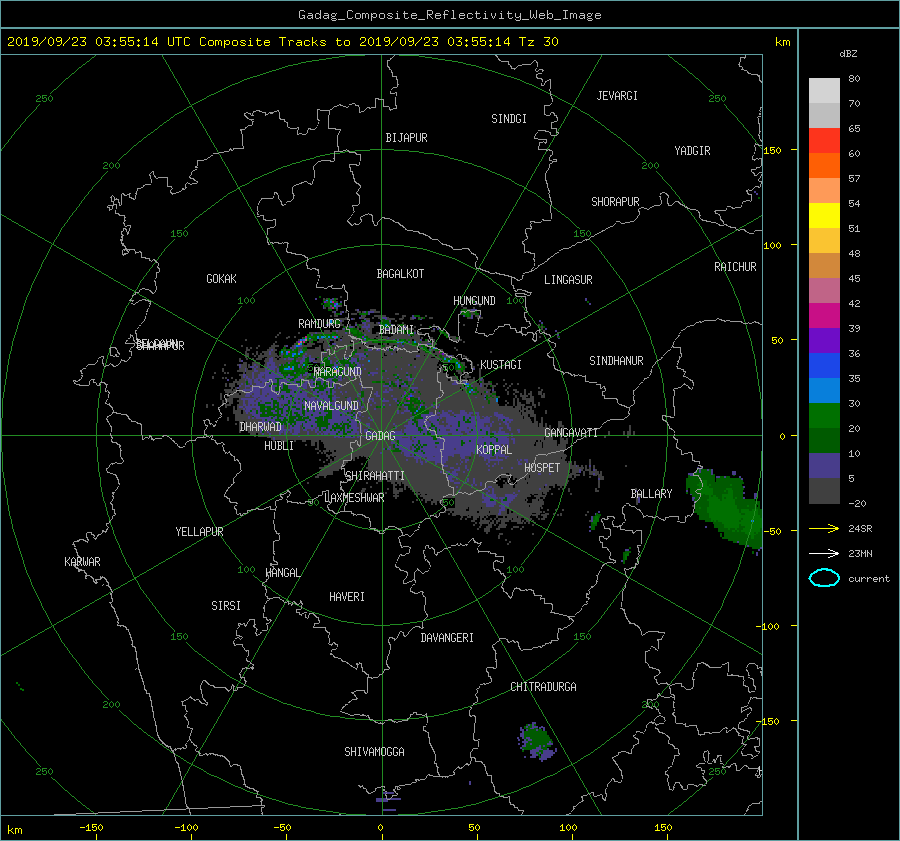Select the purple 39-36 dBZ swatch
Screen dimensions: 900x841
tap(824, 340)
